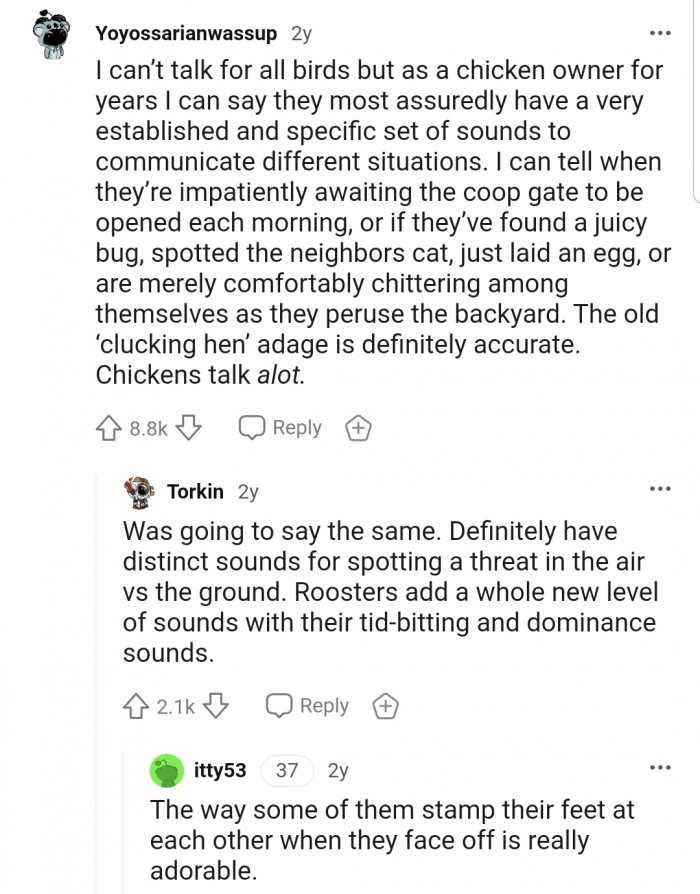Screen dimensions: 700x894
Task: Open the overflow menu on Yoyossarianwassup's comment
Action: point(661,33)
